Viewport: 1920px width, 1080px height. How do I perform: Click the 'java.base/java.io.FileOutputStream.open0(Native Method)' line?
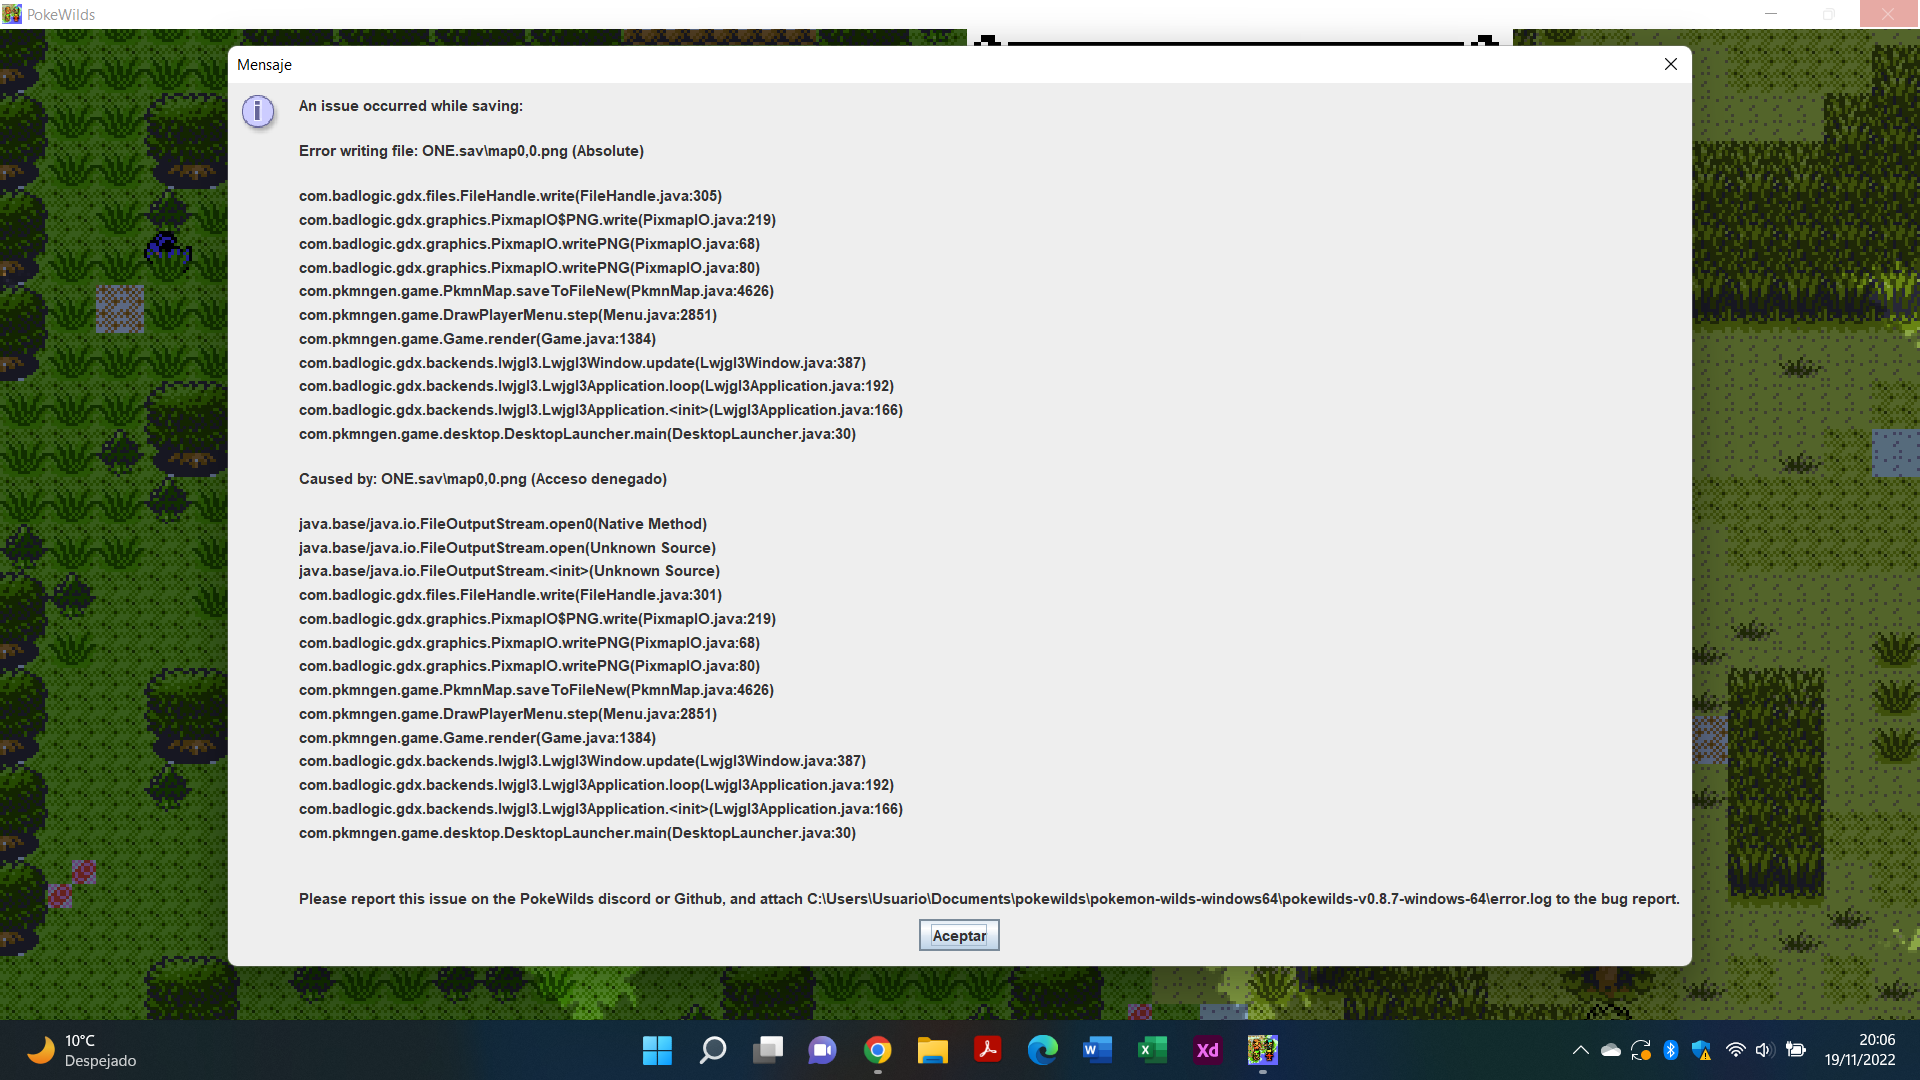(x=503, y=524)
